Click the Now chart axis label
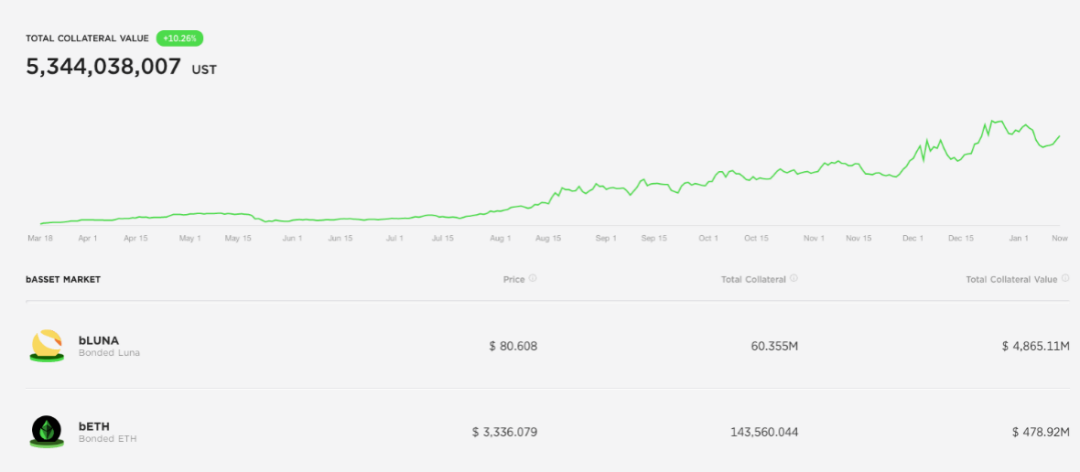1080x472 pixels. pos(1059,238)
